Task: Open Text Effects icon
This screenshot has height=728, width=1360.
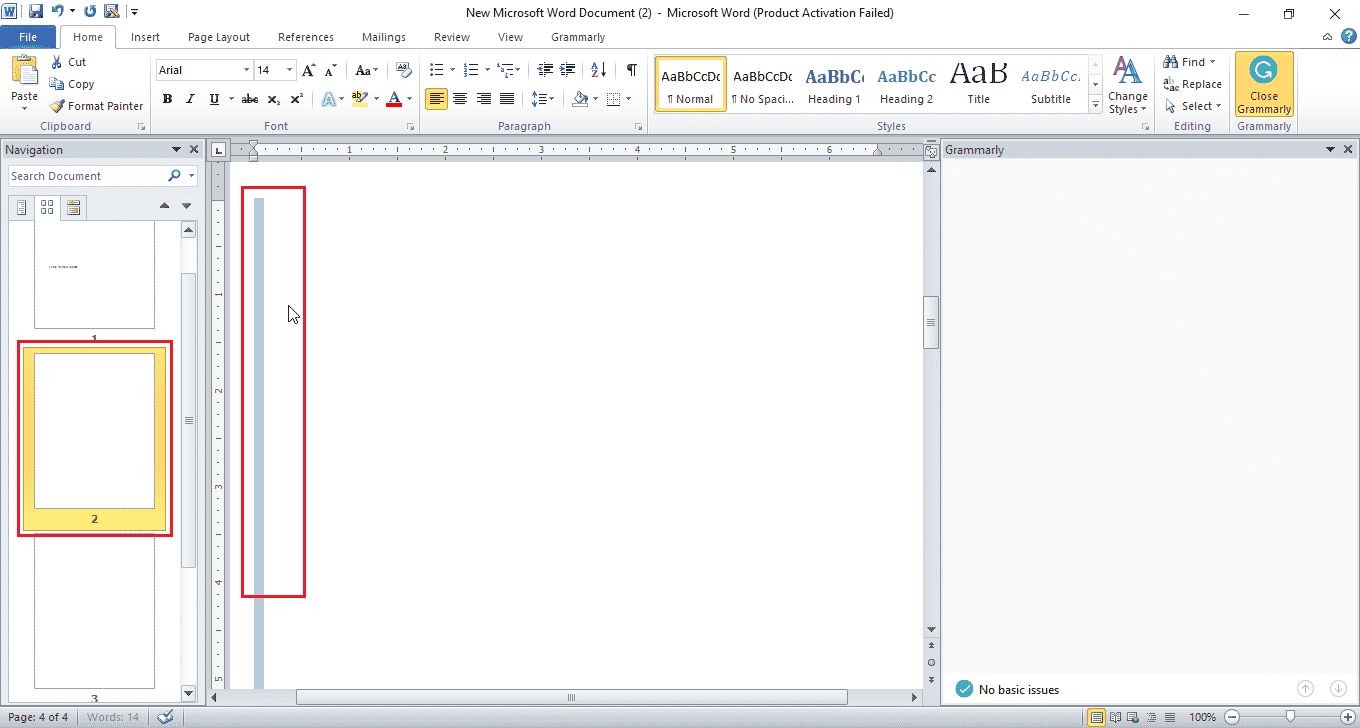Action: [328, 99]
